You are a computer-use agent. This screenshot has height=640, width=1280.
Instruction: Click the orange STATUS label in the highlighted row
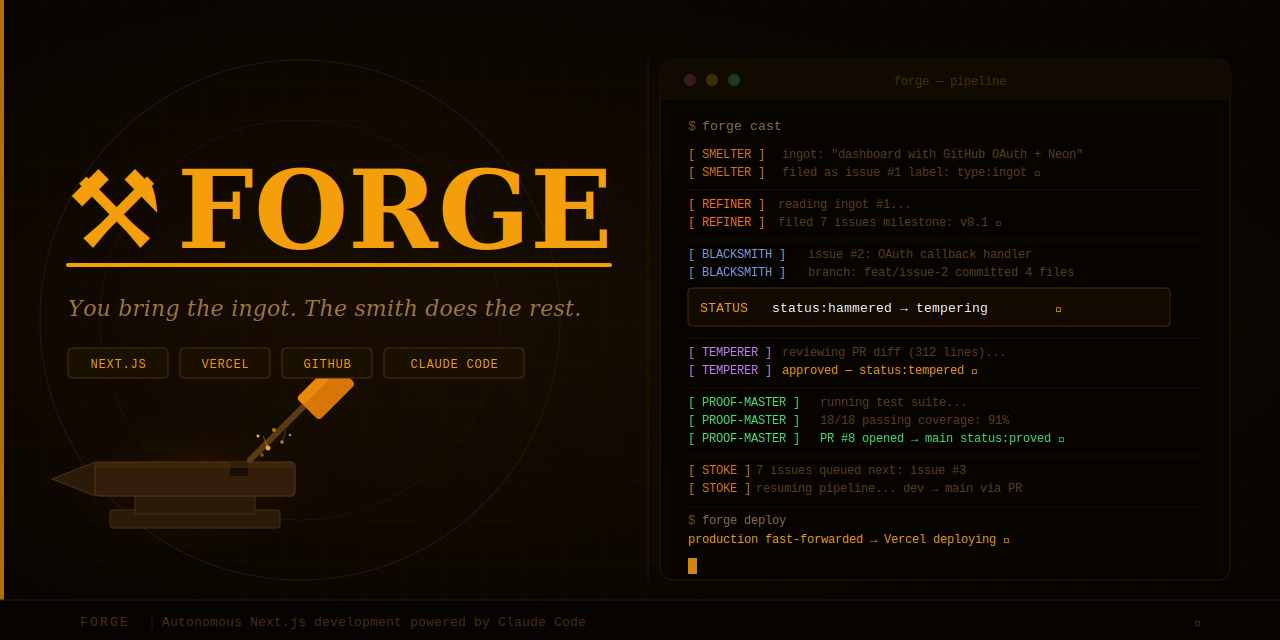point(724,308)
